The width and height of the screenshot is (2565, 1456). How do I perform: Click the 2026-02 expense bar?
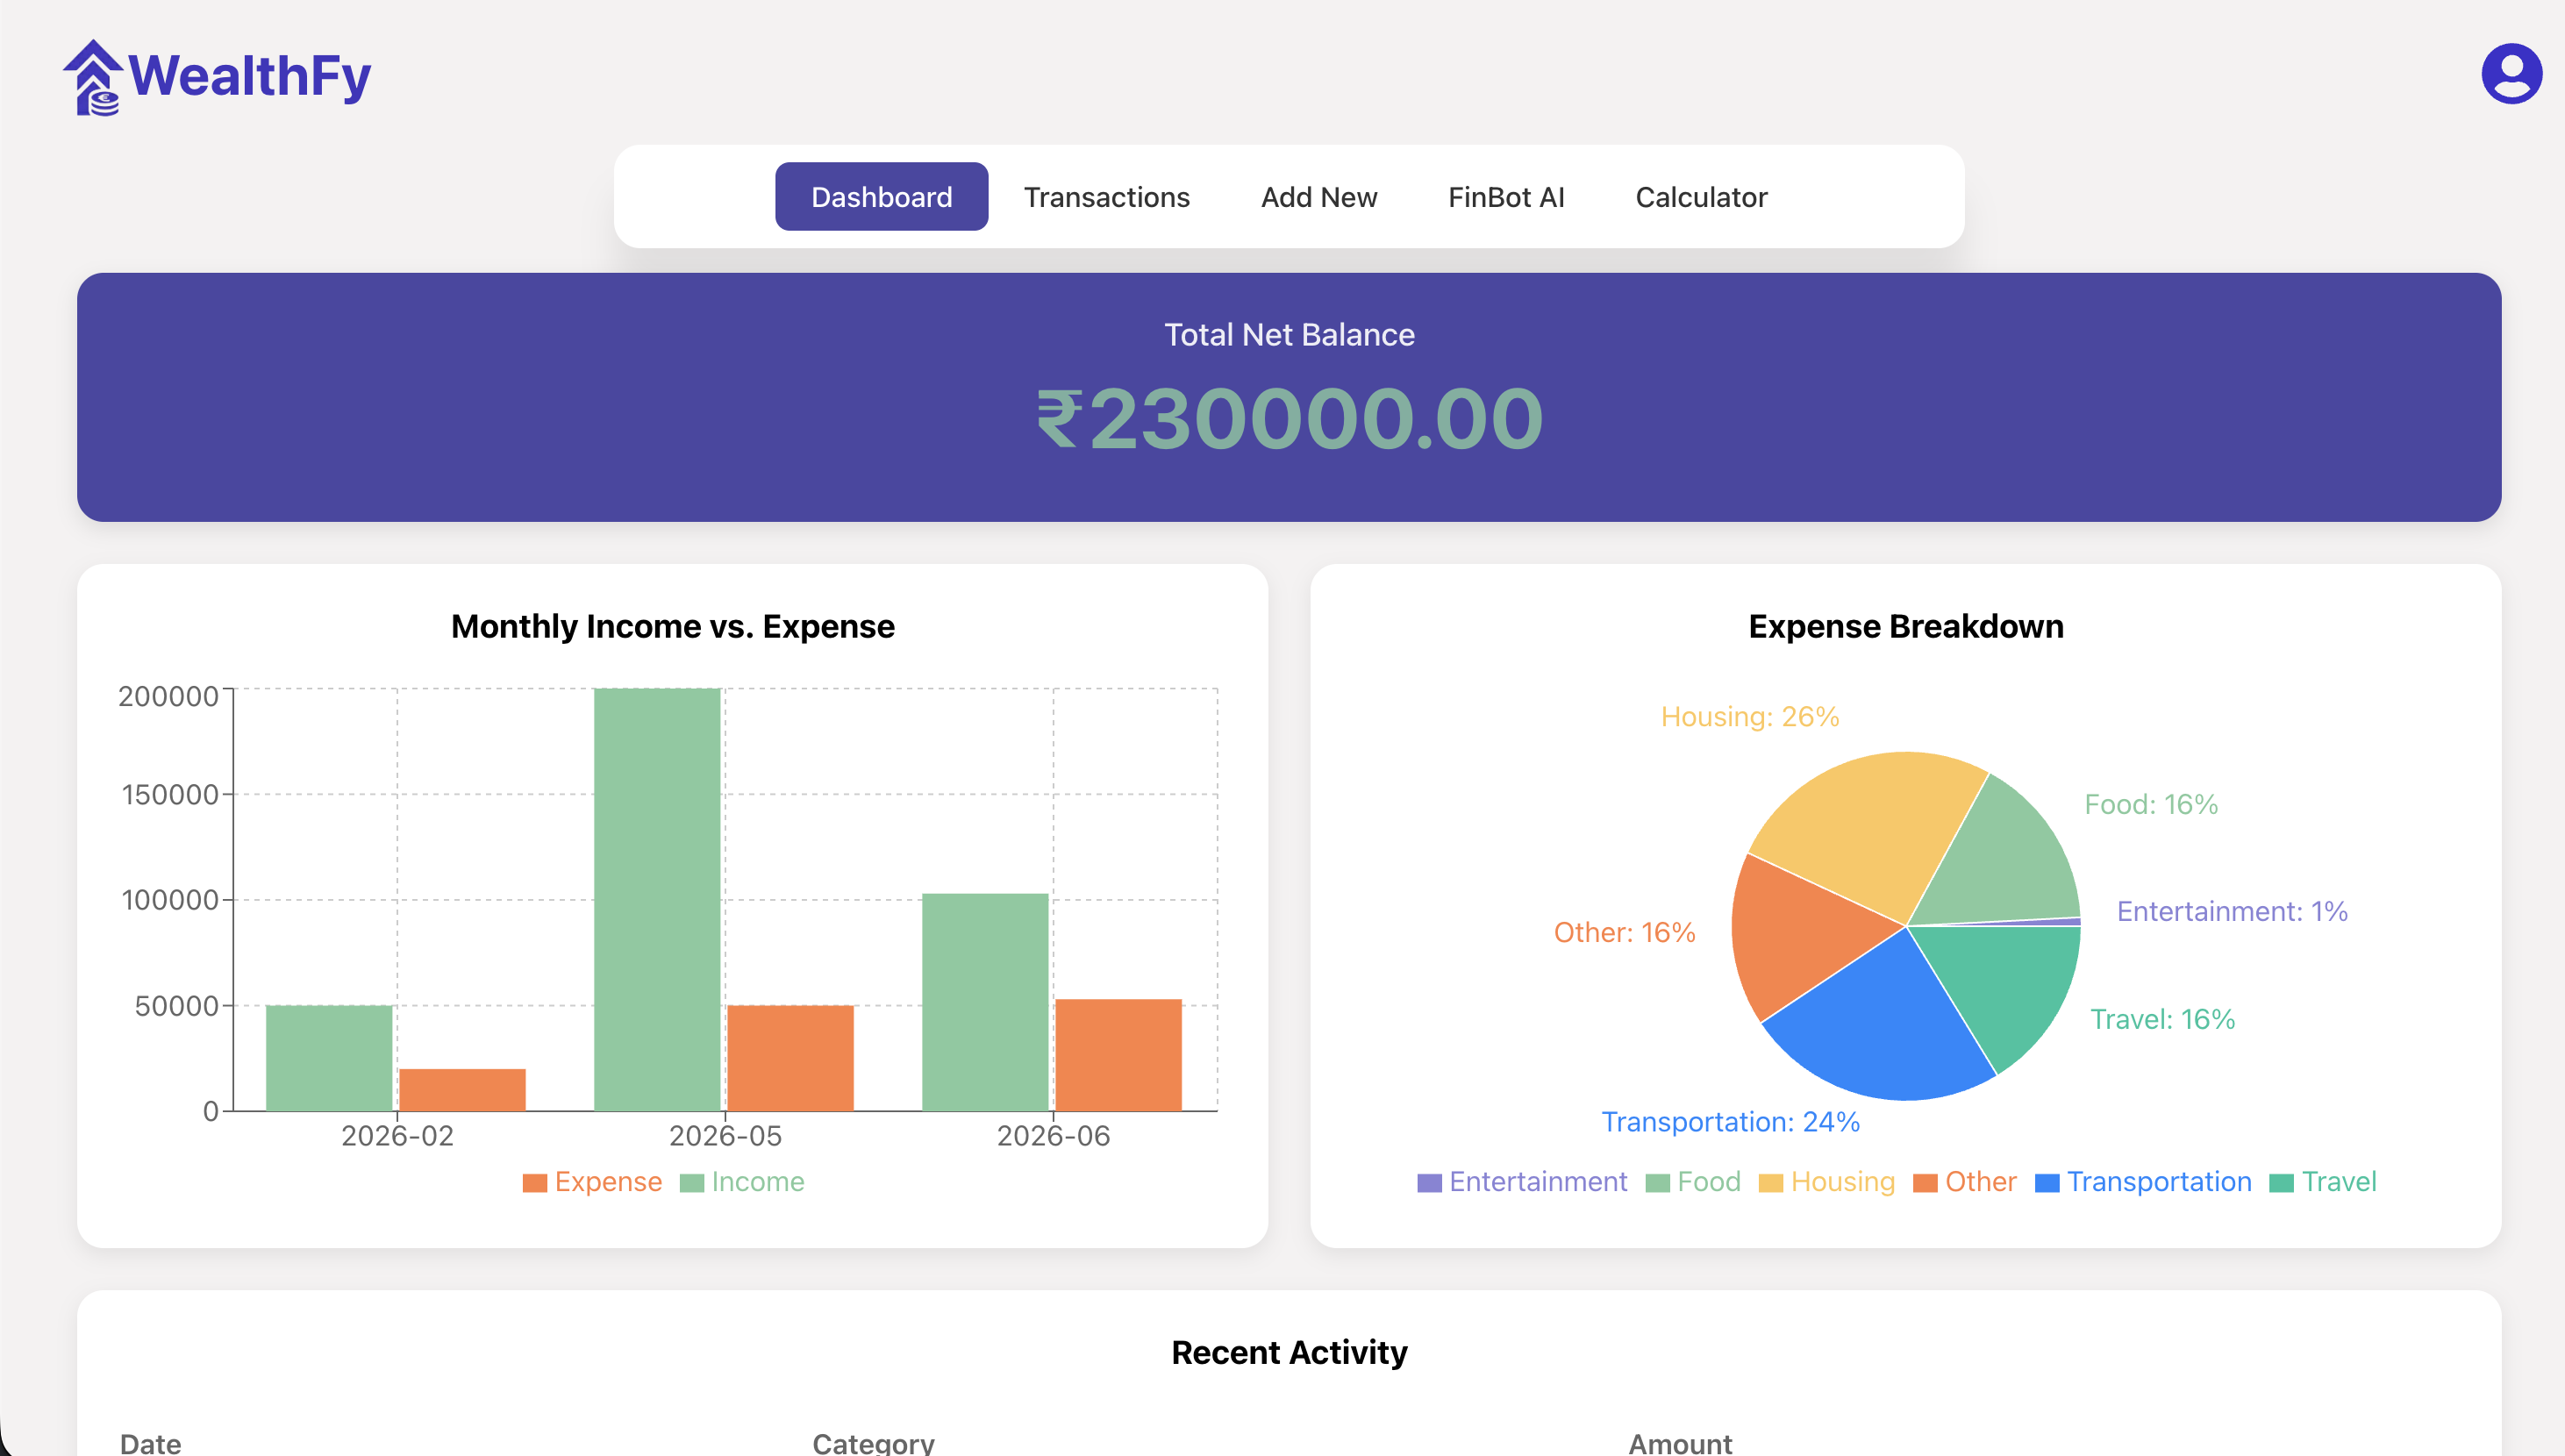[x=462, y=1089]
